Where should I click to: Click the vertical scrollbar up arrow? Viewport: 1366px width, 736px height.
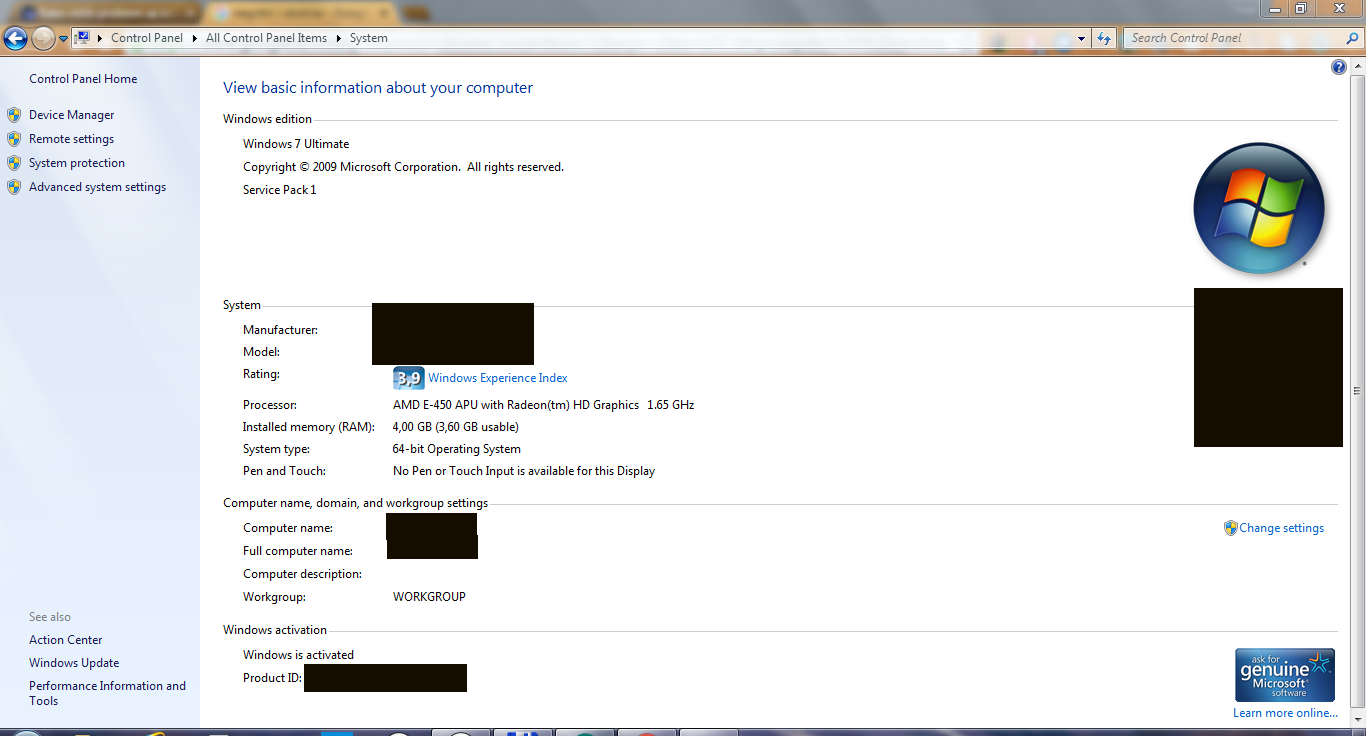(1357, 67)
